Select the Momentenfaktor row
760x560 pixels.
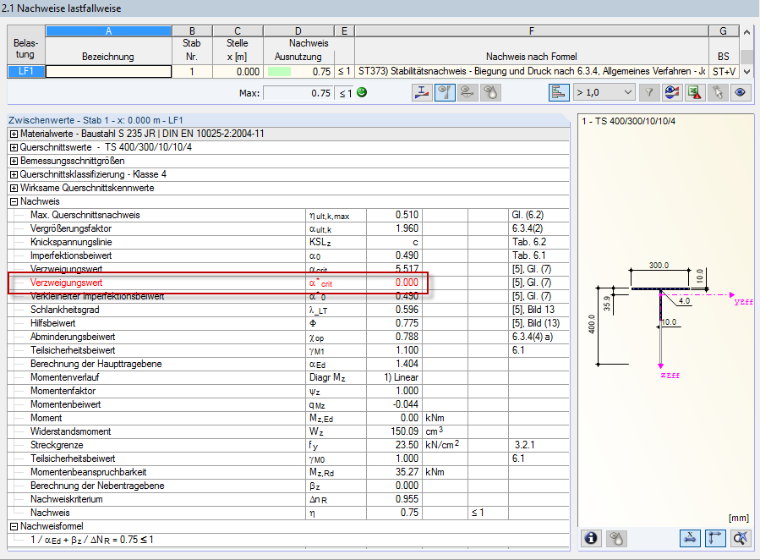288,391
